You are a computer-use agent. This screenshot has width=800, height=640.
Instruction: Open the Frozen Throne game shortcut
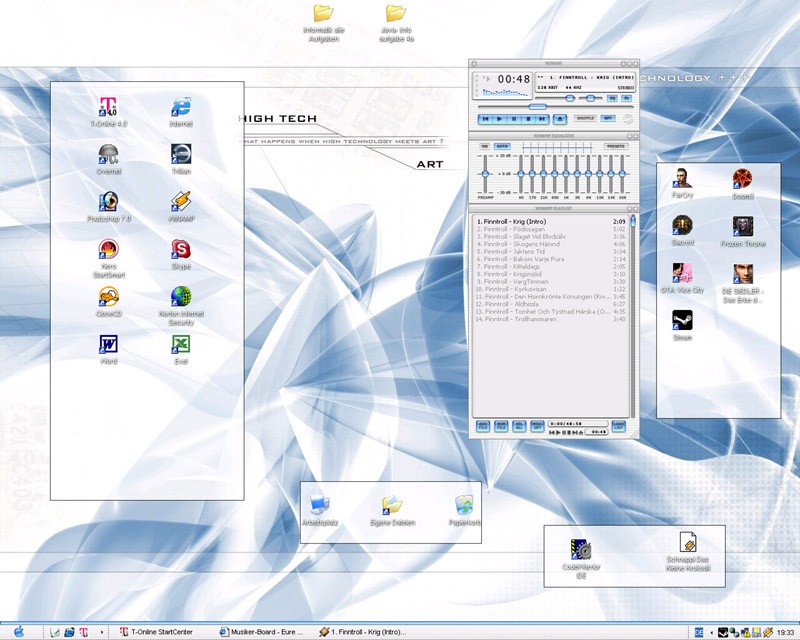743,232
